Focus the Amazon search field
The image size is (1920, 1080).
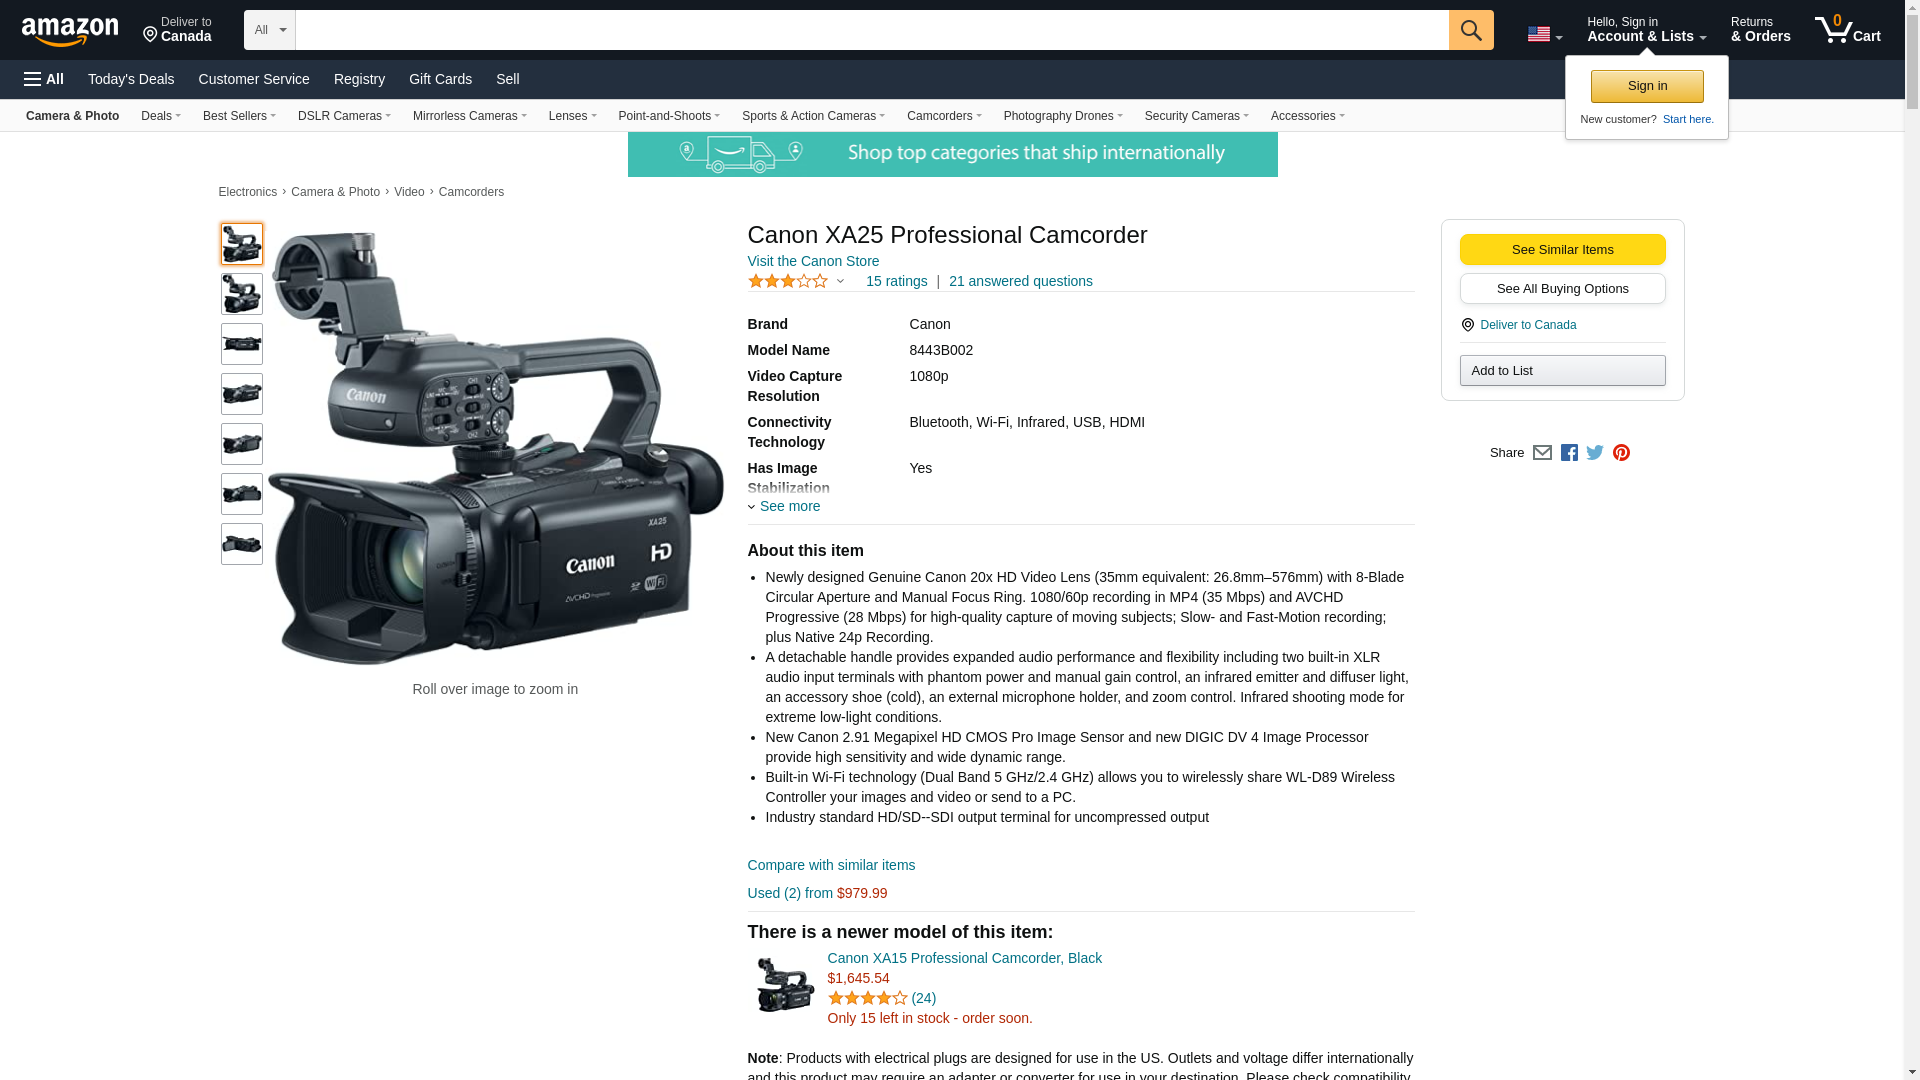872,30
